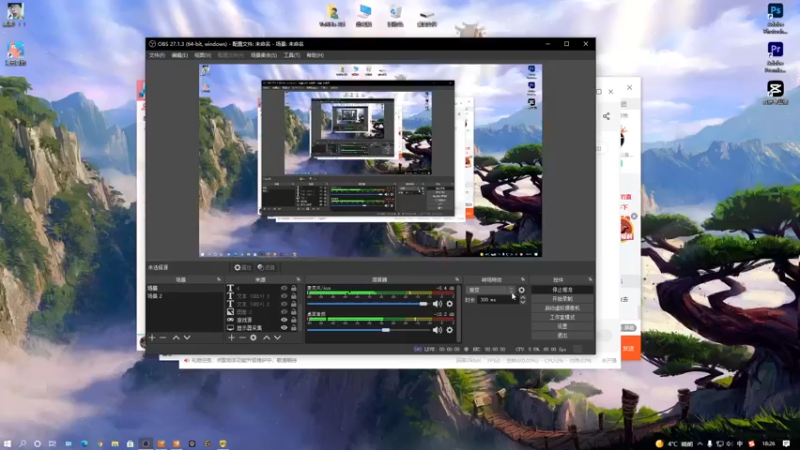The width and height of the screenshot is (800, 450).
Task: Click Start Virtual Camera button
Action: pyautogui.click(x=562, y=308)
